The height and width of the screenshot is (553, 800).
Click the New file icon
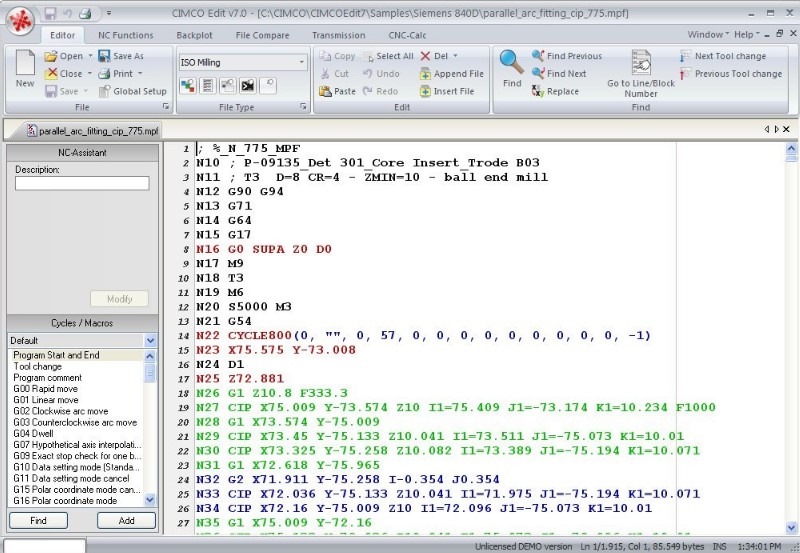(24, 63)
